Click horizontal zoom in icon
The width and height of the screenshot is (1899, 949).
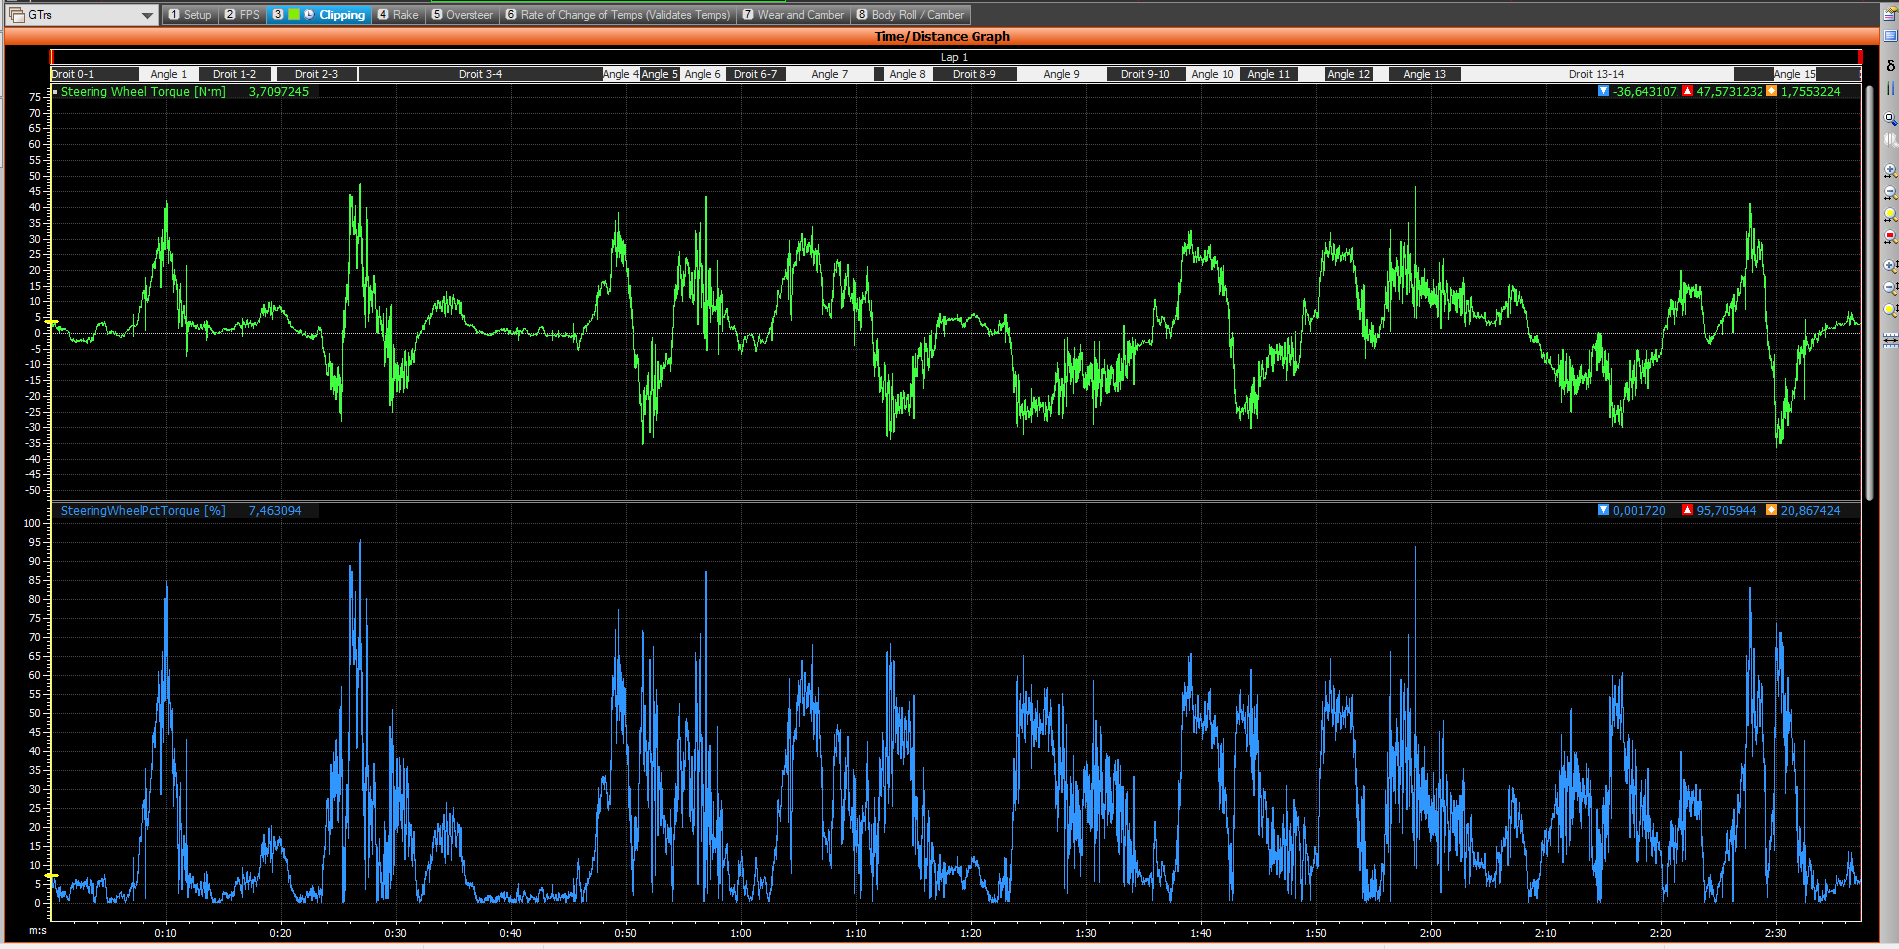tap(1890, 171)
